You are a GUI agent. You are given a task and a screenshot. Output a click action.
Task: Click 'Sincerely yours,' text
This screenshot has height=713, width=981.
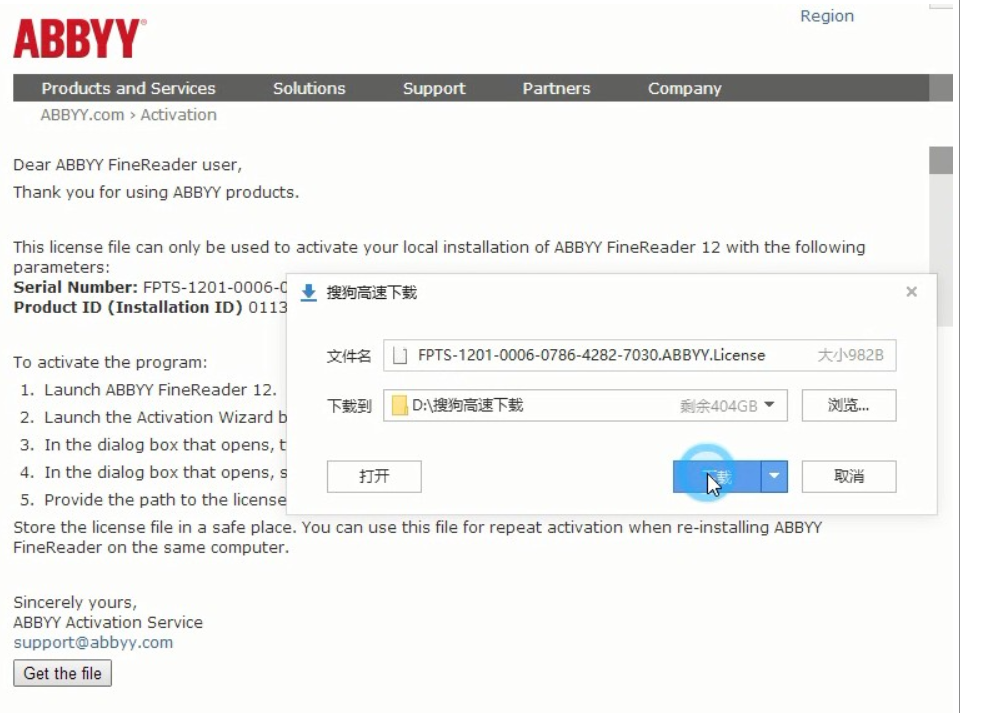[75, 602]
